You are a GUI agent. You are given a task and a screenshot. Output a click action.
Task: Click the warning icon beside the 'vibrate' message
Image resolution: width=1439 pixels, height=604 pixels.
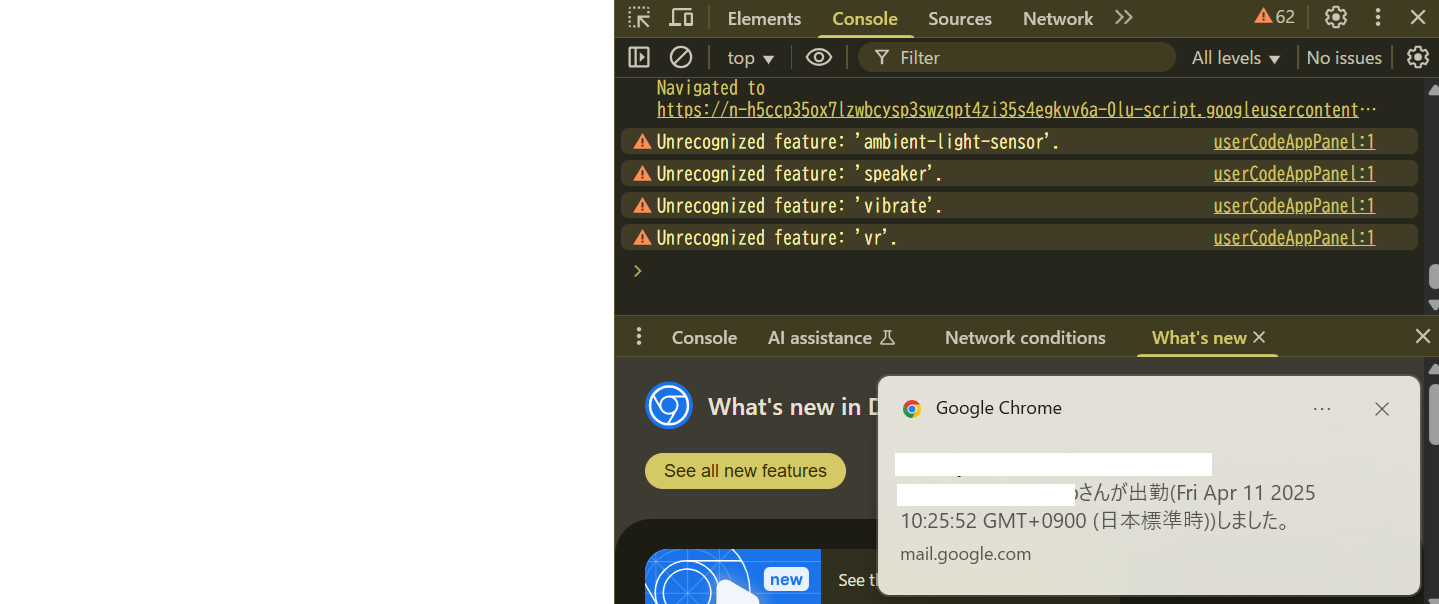tap(642, 206)
